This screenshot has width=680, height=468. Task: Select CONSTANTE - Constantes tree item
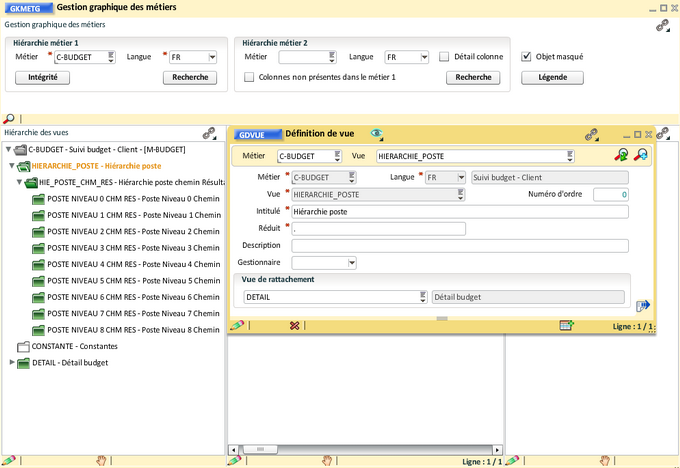[x=75, y=346]
